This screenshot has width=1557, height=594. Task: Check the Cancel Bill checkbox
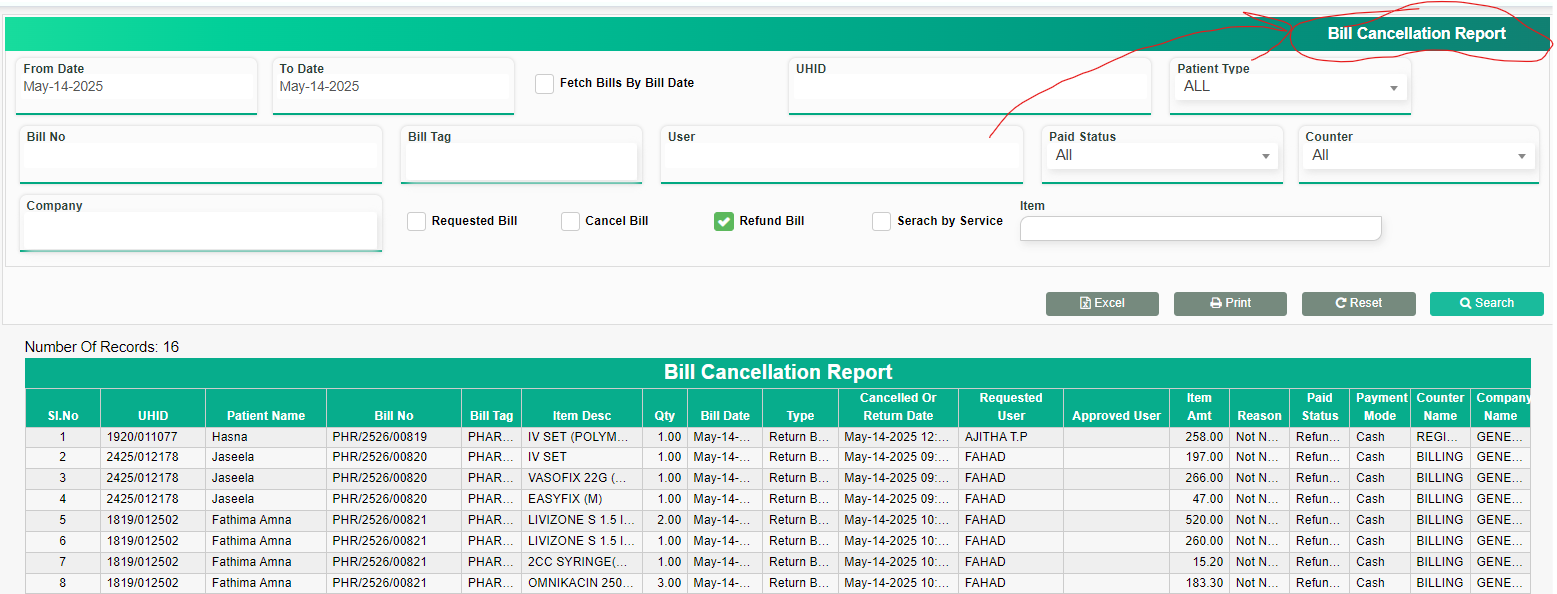pos(570,222)
